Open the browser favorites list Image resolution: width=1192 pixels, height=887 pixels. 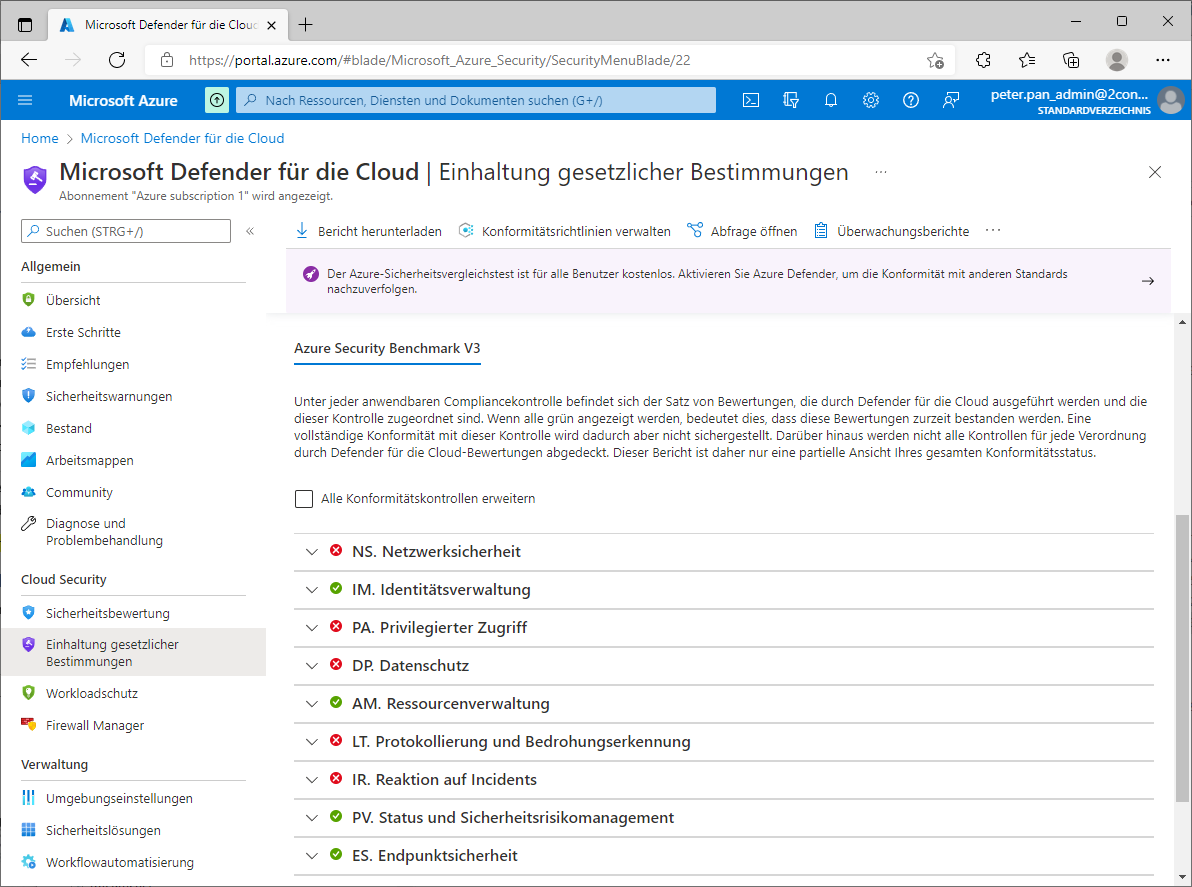1027,60
